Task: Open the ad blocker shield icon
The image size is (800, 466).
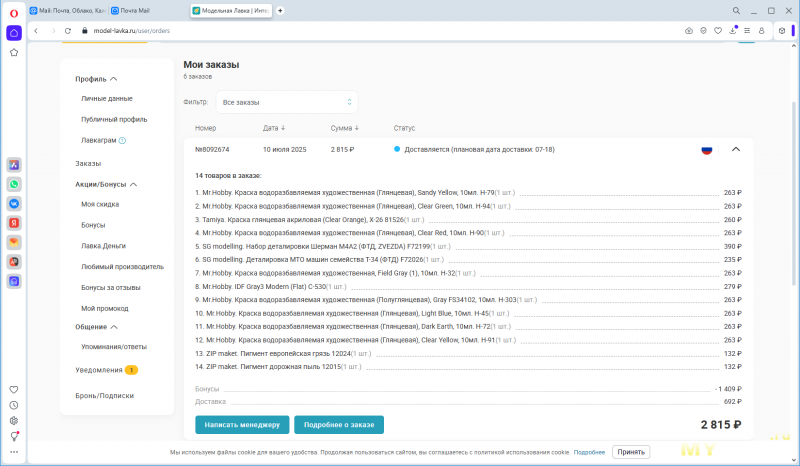Action: click(x=703, y=31)
